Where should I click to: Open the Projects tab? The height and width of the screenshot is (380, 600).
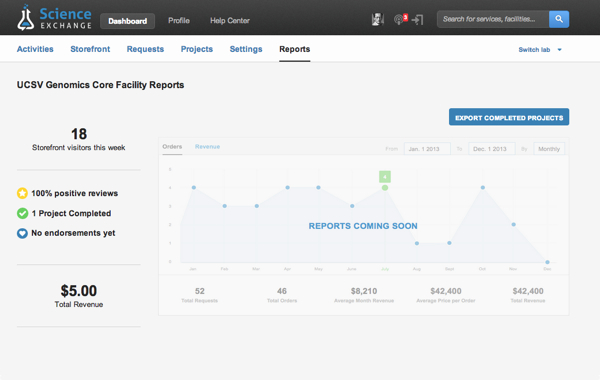tap(197, 49)
